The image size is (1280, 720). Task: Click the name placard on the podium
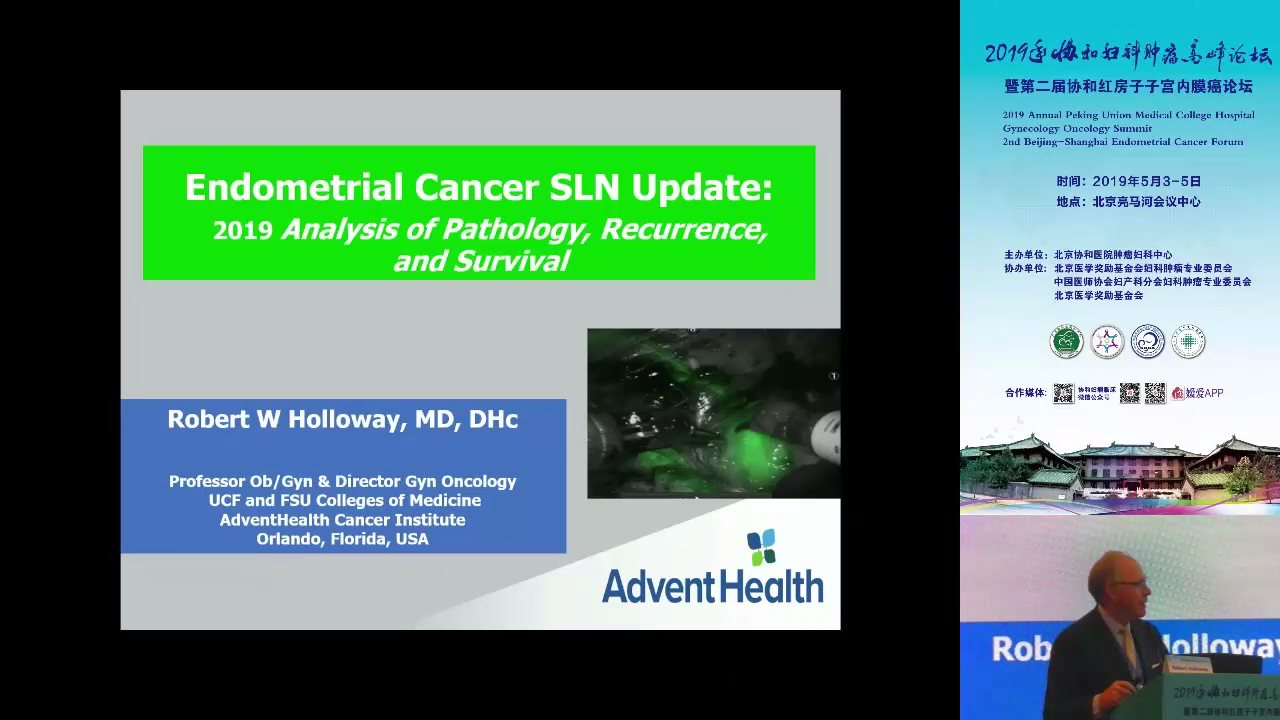(1188, 664)
